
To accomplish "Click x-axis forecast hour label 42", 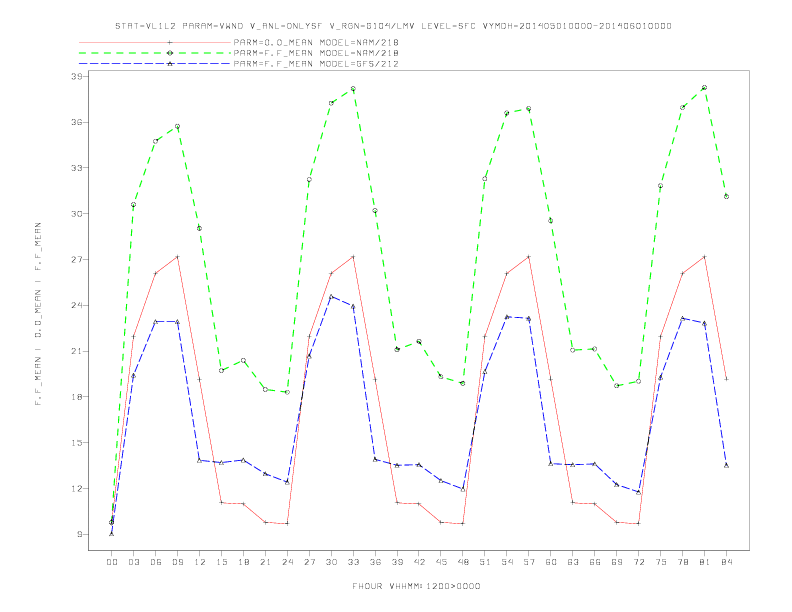I will [419, 562].
